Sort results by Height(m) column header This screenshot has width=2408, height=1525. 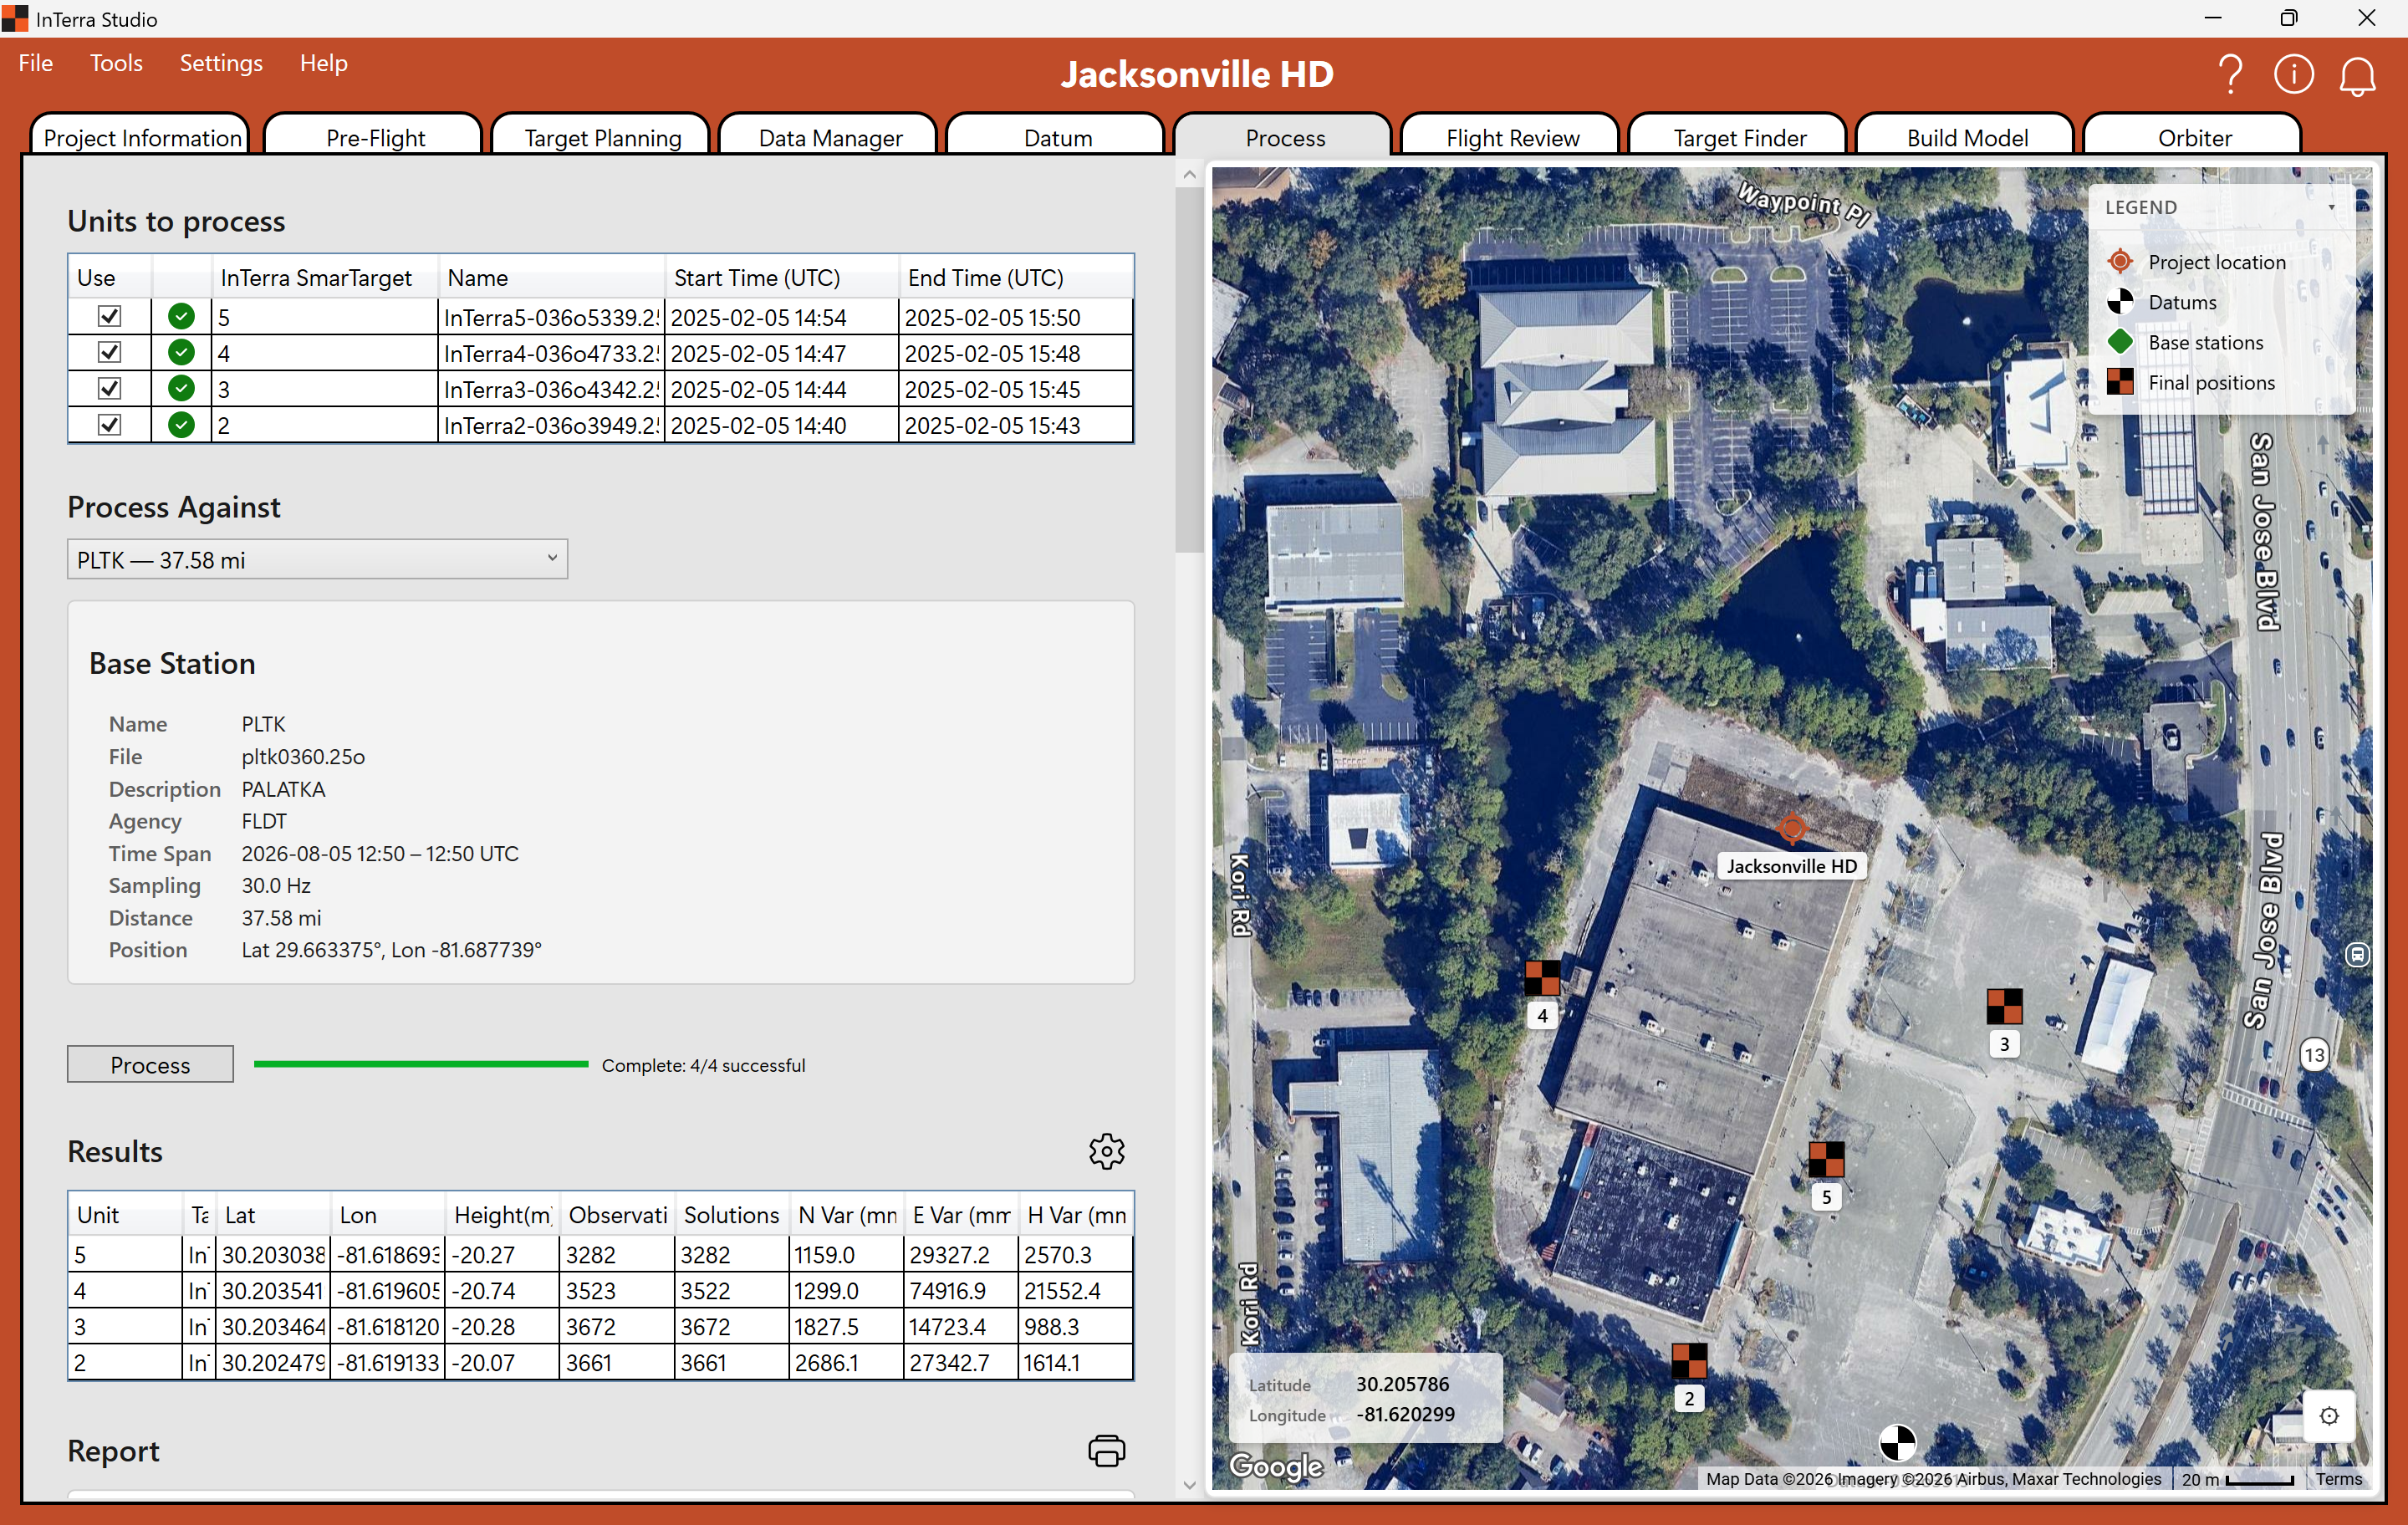click(502, 1215)
